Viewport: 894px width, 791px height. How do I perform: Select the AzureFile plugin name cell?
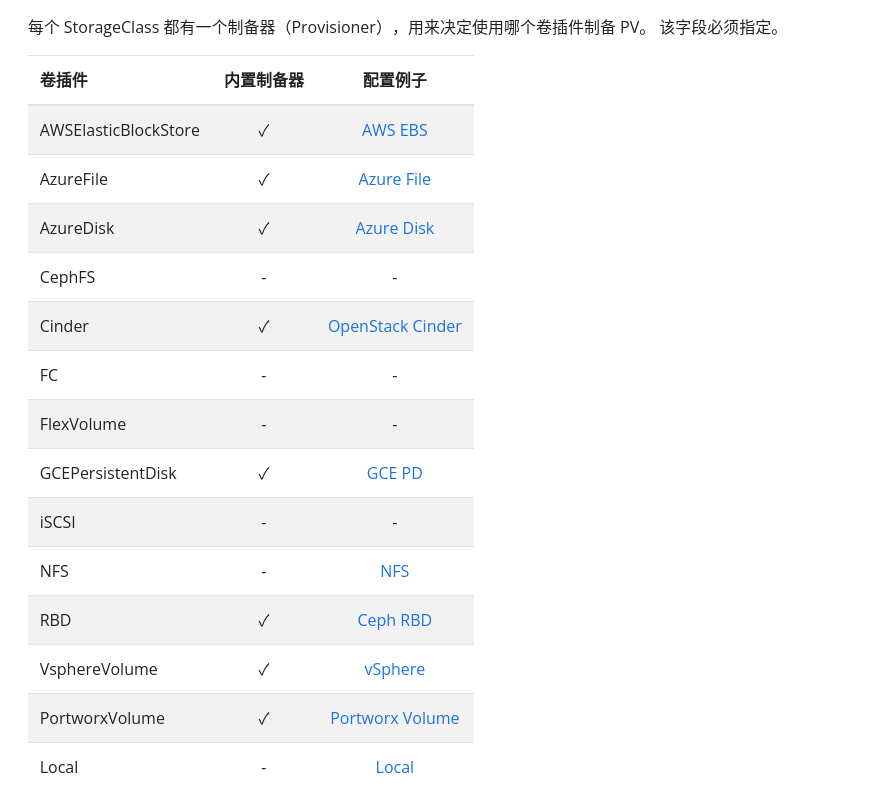(x=74, y=179)
